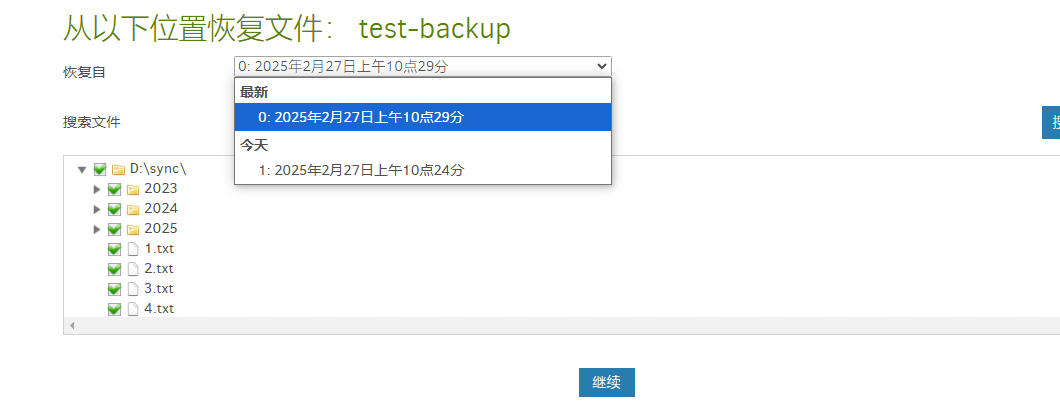Uncheck the 1.txt checkbox
1060x403 pixels.
(x=114, y=249)
